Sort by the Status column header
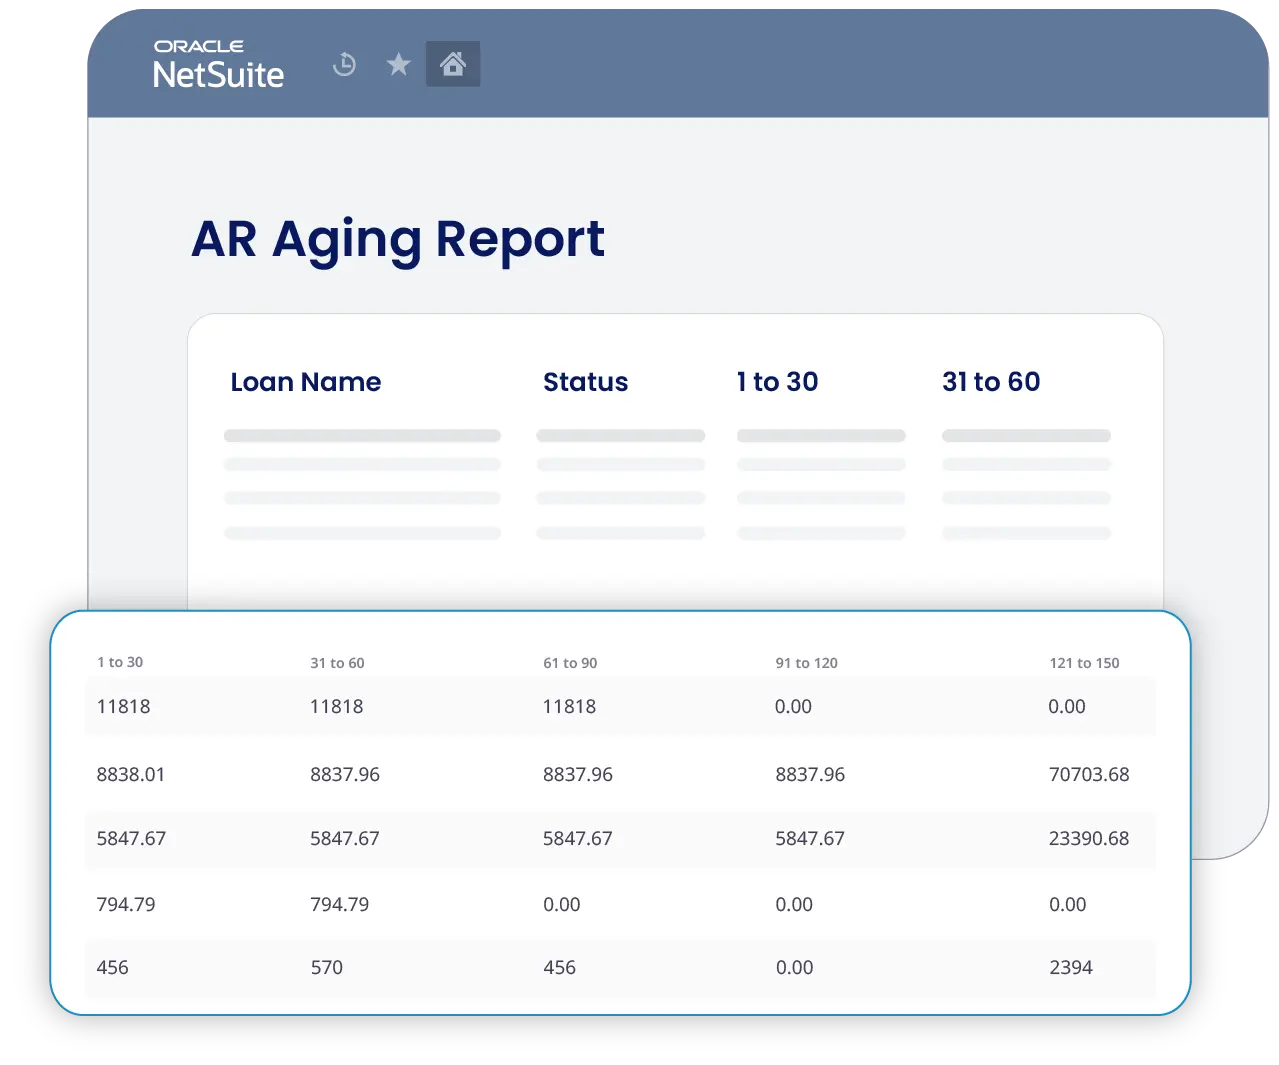The image size is (1279, 1065). point(586,382)
